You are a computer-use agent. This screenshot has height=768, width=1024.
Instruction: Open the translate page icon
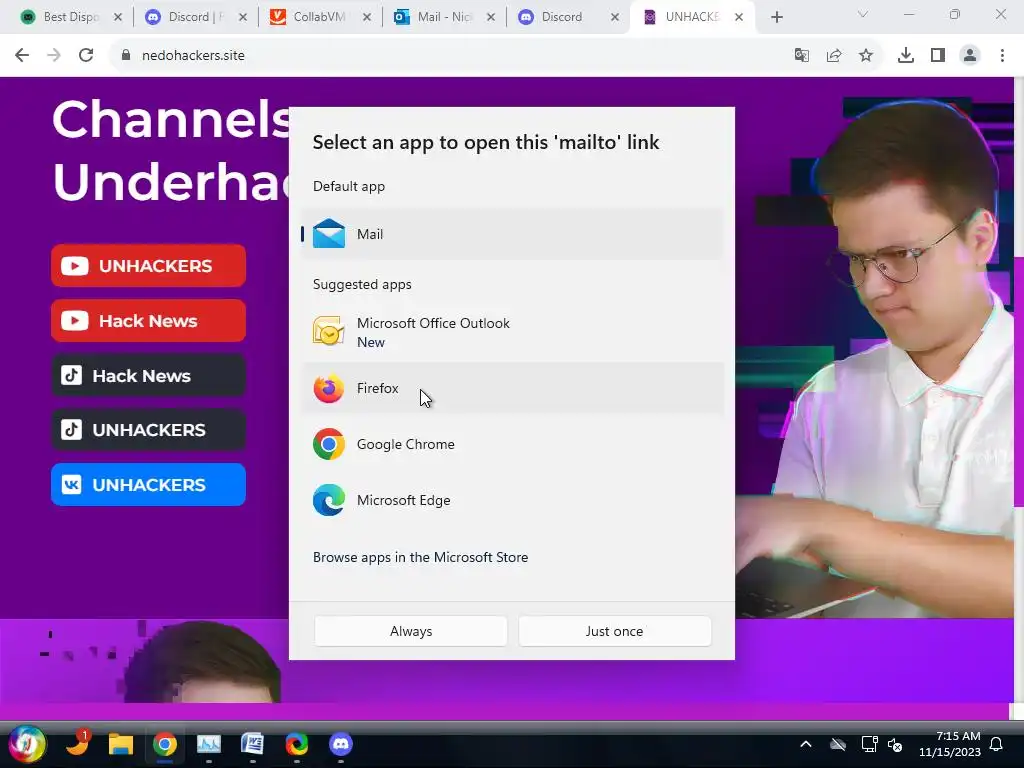(x=801, y=56)
